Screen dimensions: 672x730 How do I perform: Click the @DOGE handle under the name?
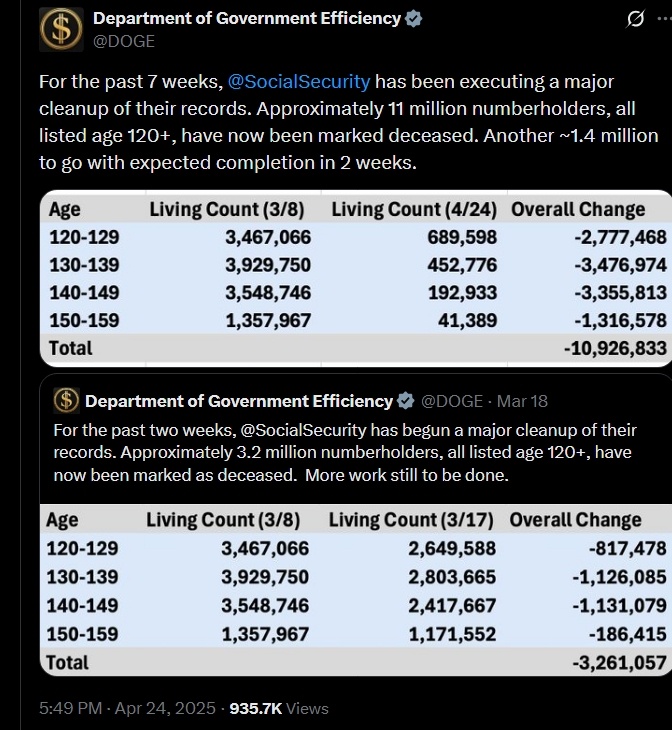(124, 41)
